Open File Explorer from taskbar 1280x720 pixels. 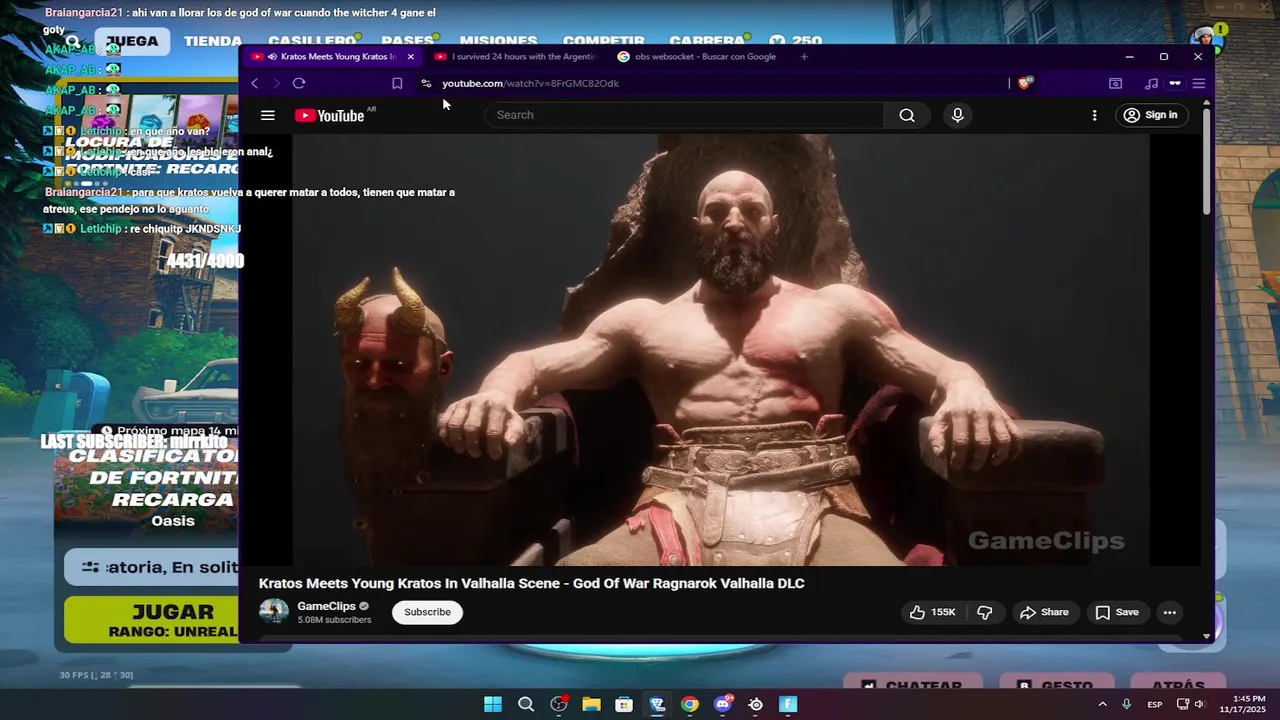591,704
